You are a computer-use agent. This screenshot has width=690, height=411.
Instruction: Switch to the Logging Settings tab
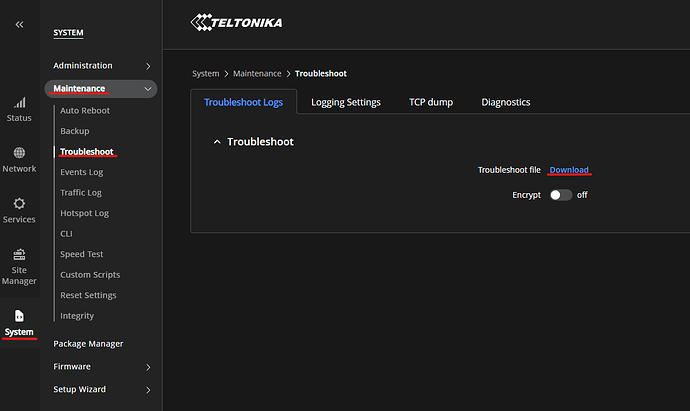[x=346, y=102]
